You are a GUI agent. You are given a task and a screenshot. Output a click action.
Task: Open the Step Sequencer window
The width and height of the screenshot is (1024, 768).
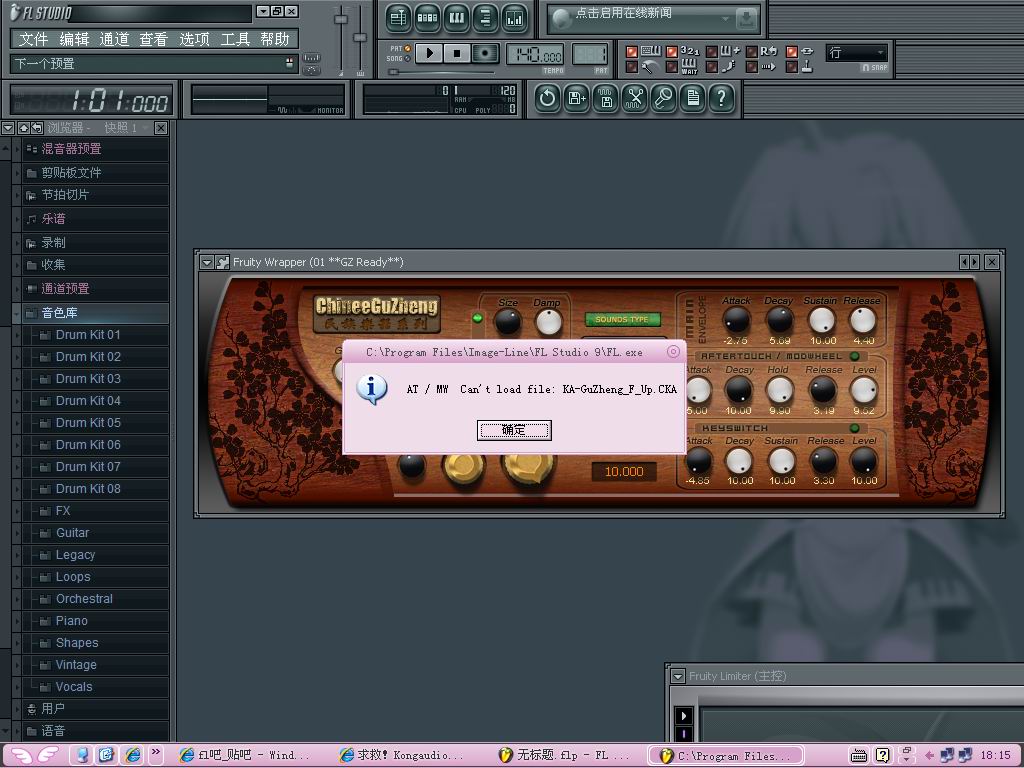[x=427, y=18]
